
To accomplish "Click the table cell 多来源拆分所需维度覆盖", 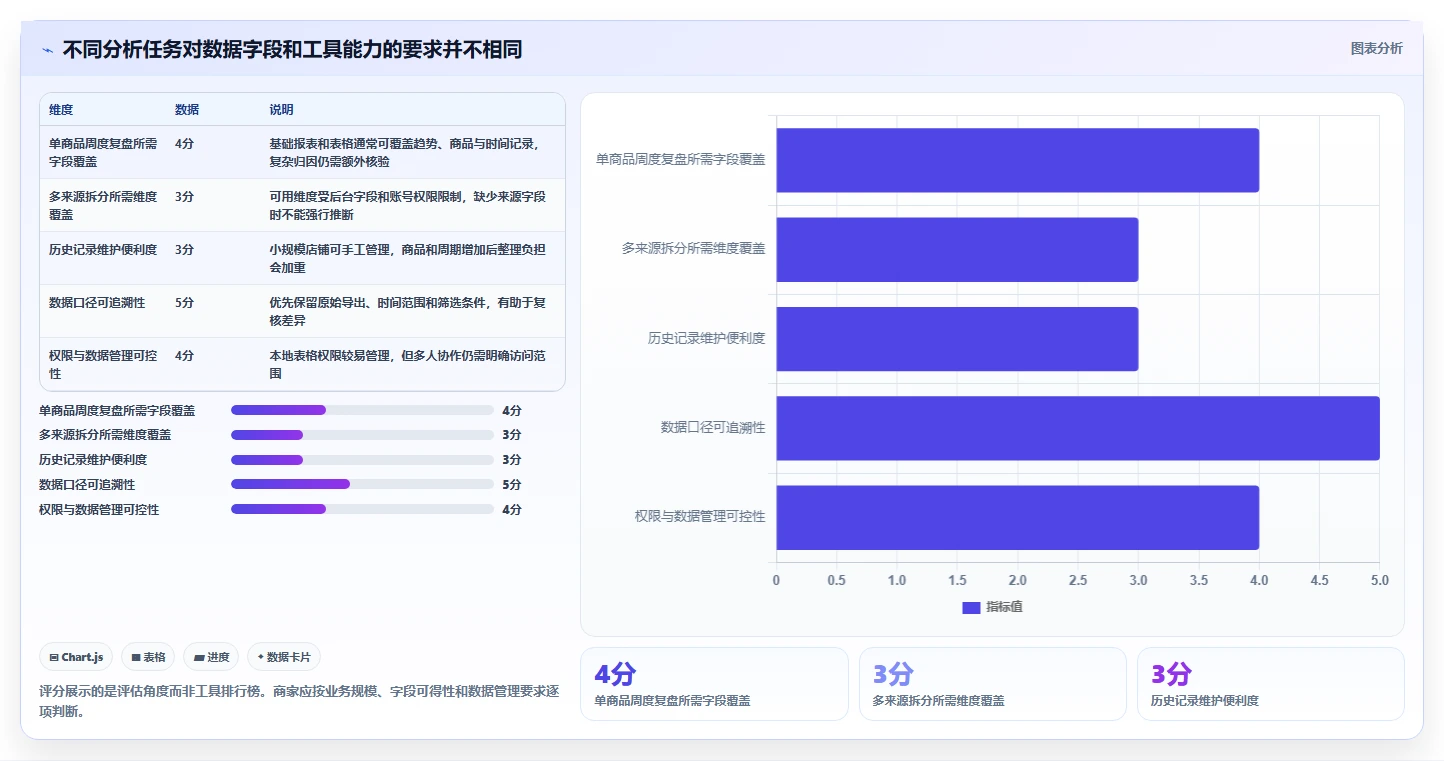I will tap(103, 205).
